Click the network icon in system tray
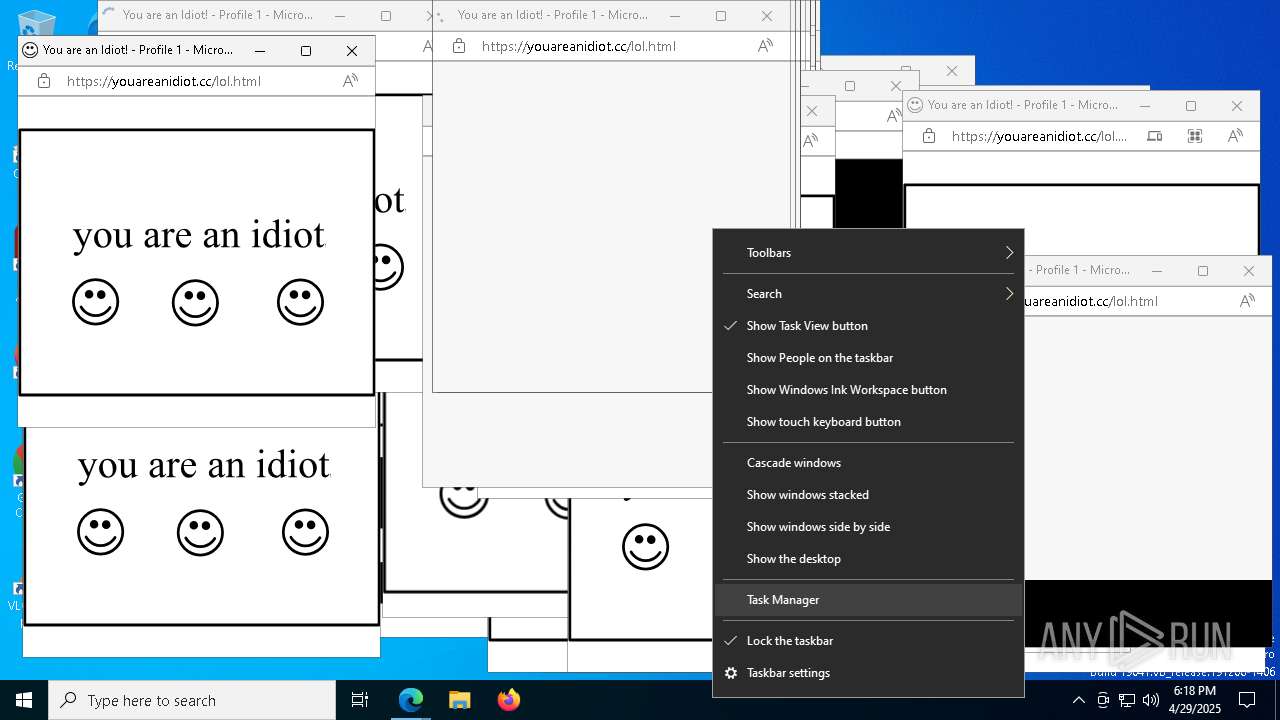The height and width of the screenshot is (720, 1280). (x=1126, y=700)
